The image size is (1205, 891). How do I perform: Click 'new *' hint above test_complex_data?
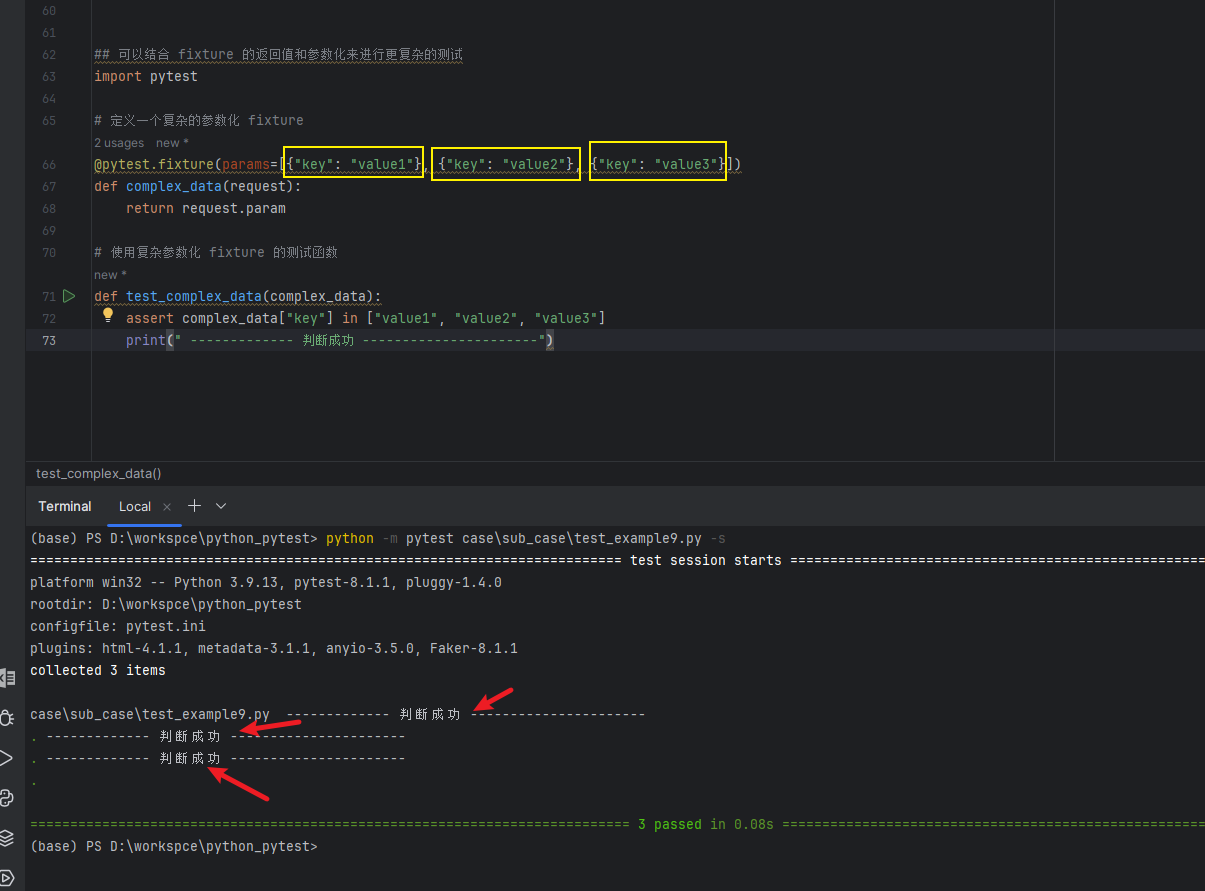coord(110,274)
